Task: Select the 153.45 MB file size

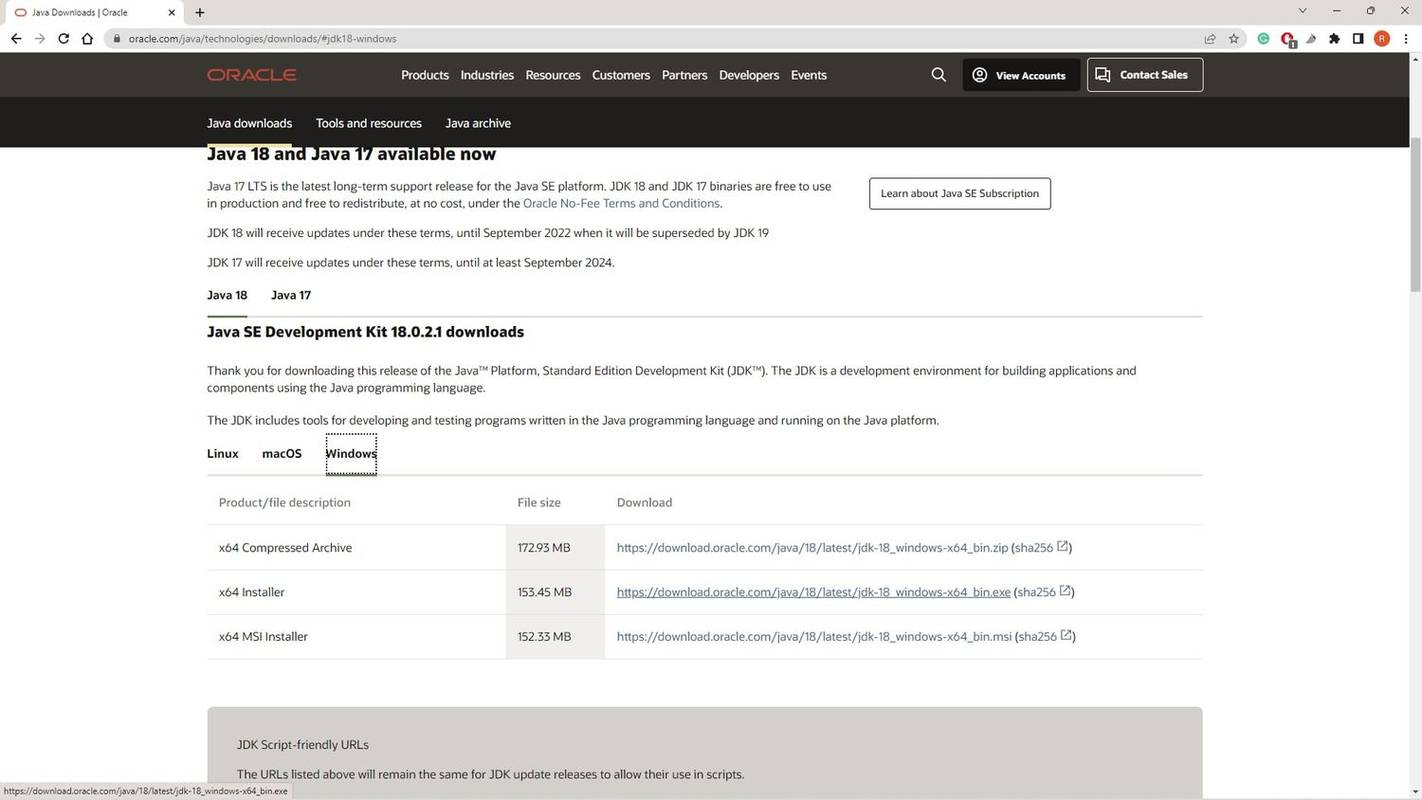Action: pyautogui.click(x=545, y=592)
